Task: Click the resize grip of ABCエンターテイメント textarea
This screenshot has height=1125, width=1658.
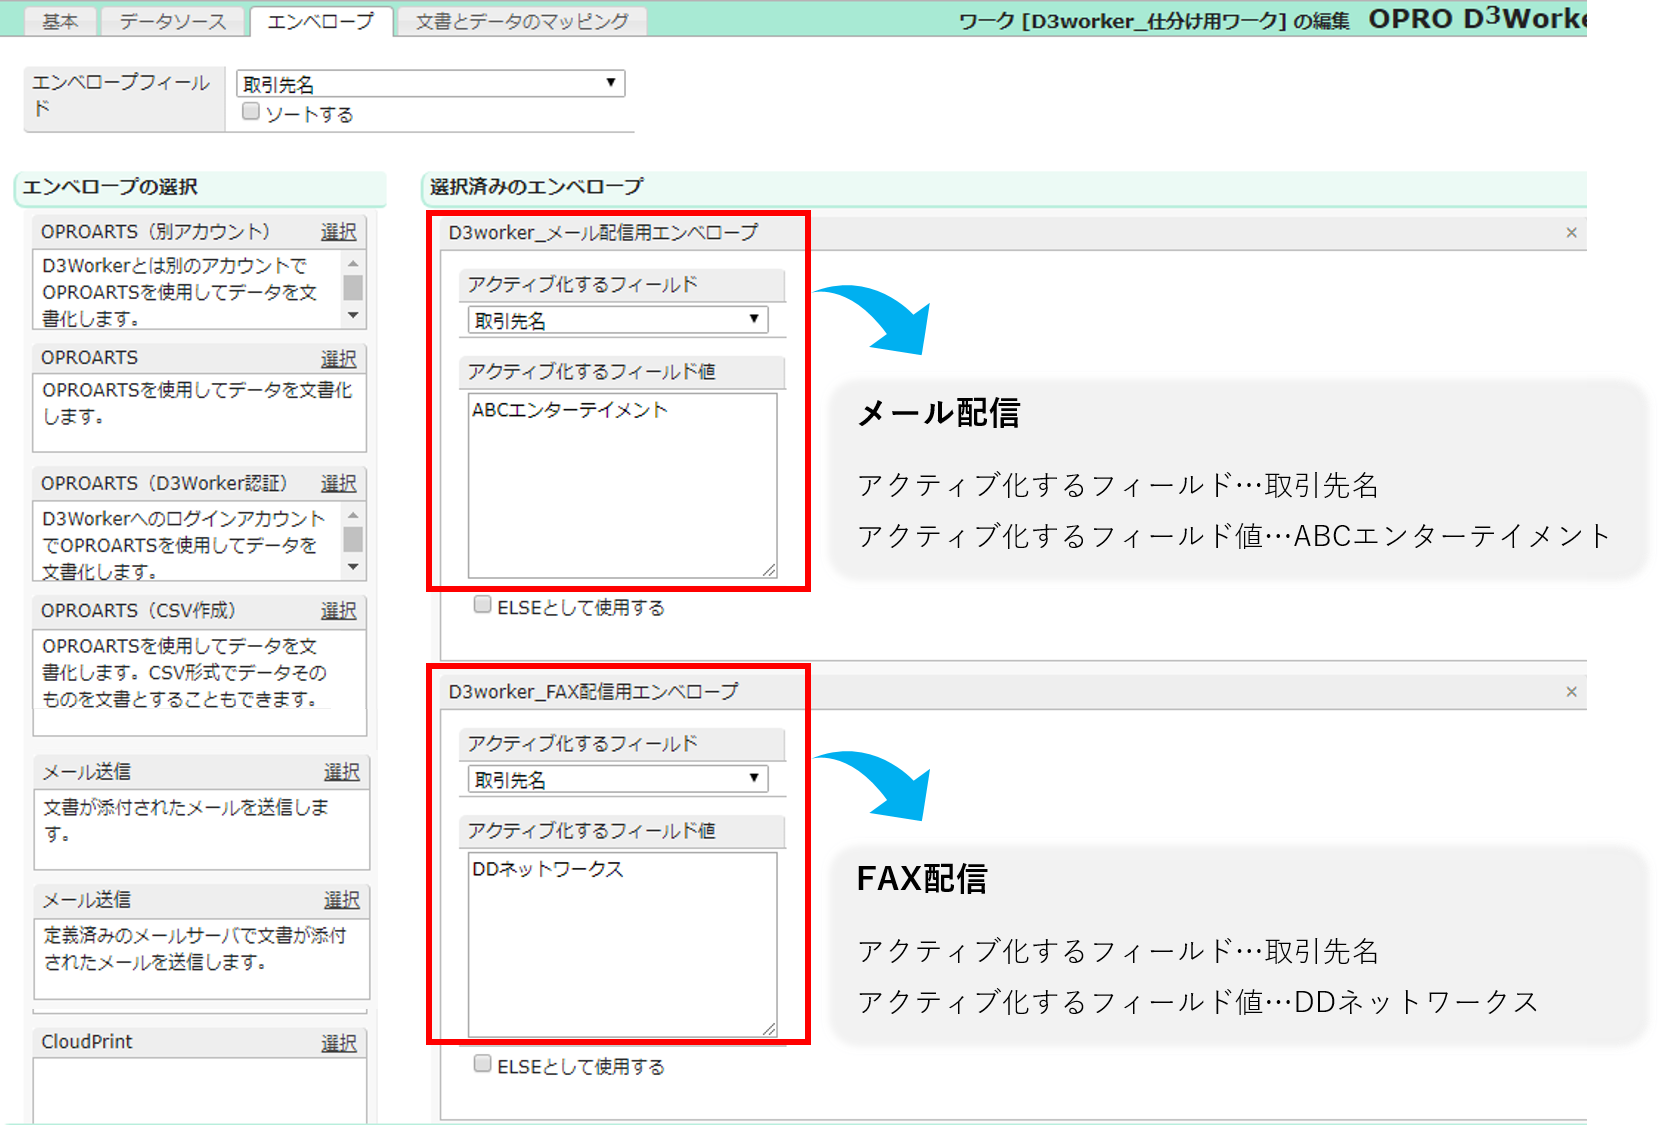Action: [x=769, y=571]
